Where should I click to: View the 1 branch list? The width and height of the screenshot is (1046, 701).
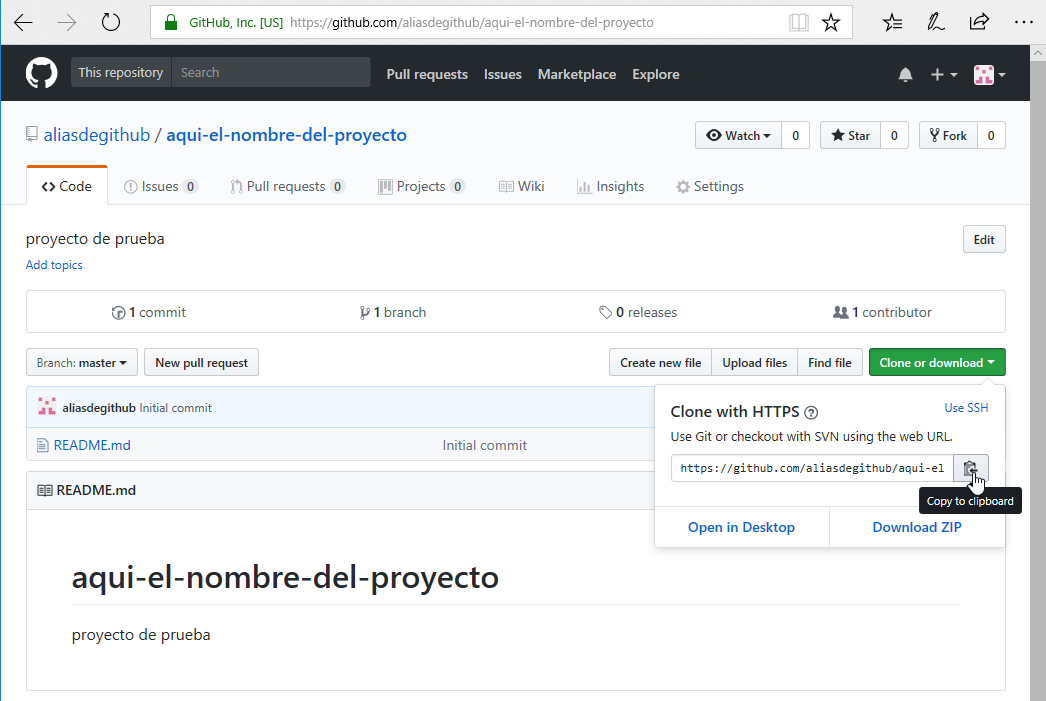(x=392, y=313)
